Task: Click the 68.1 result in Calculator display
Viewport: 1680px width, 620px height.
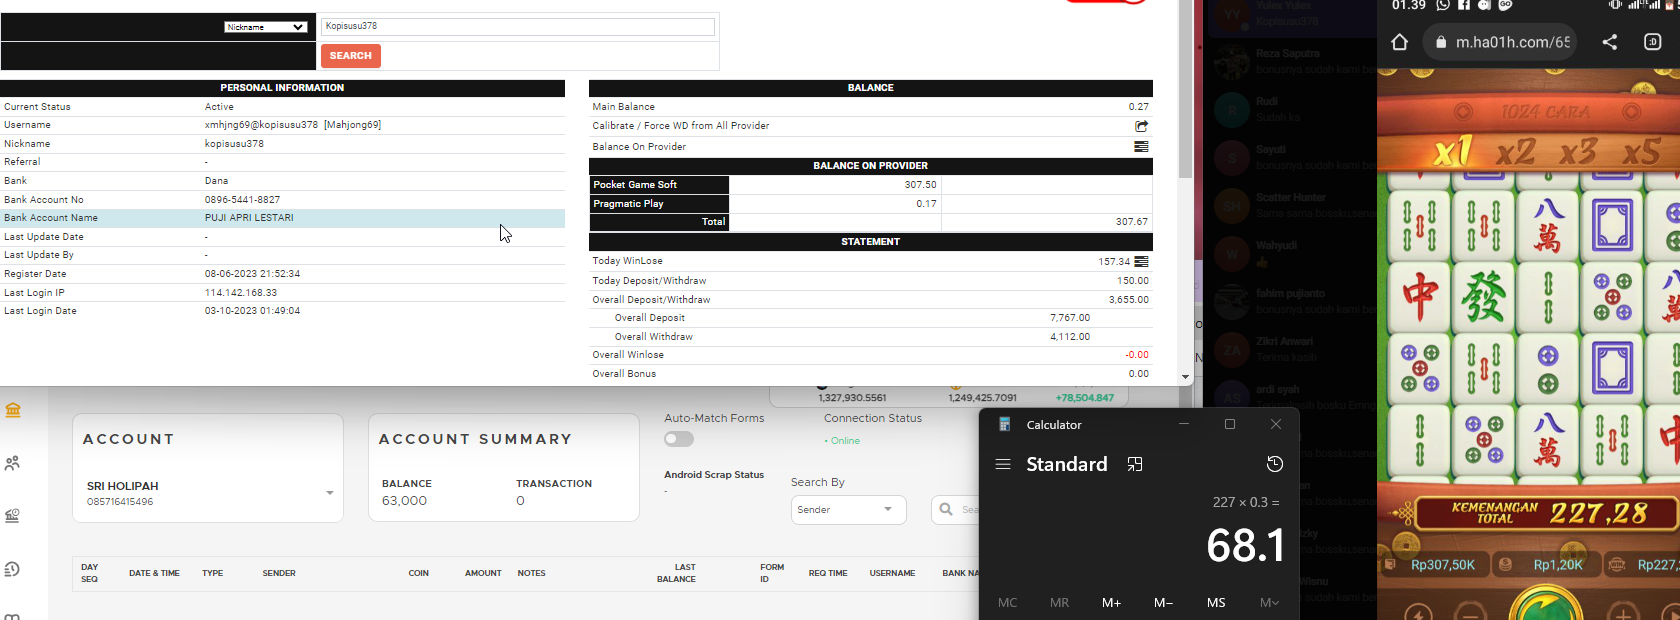Action: 1245,546
